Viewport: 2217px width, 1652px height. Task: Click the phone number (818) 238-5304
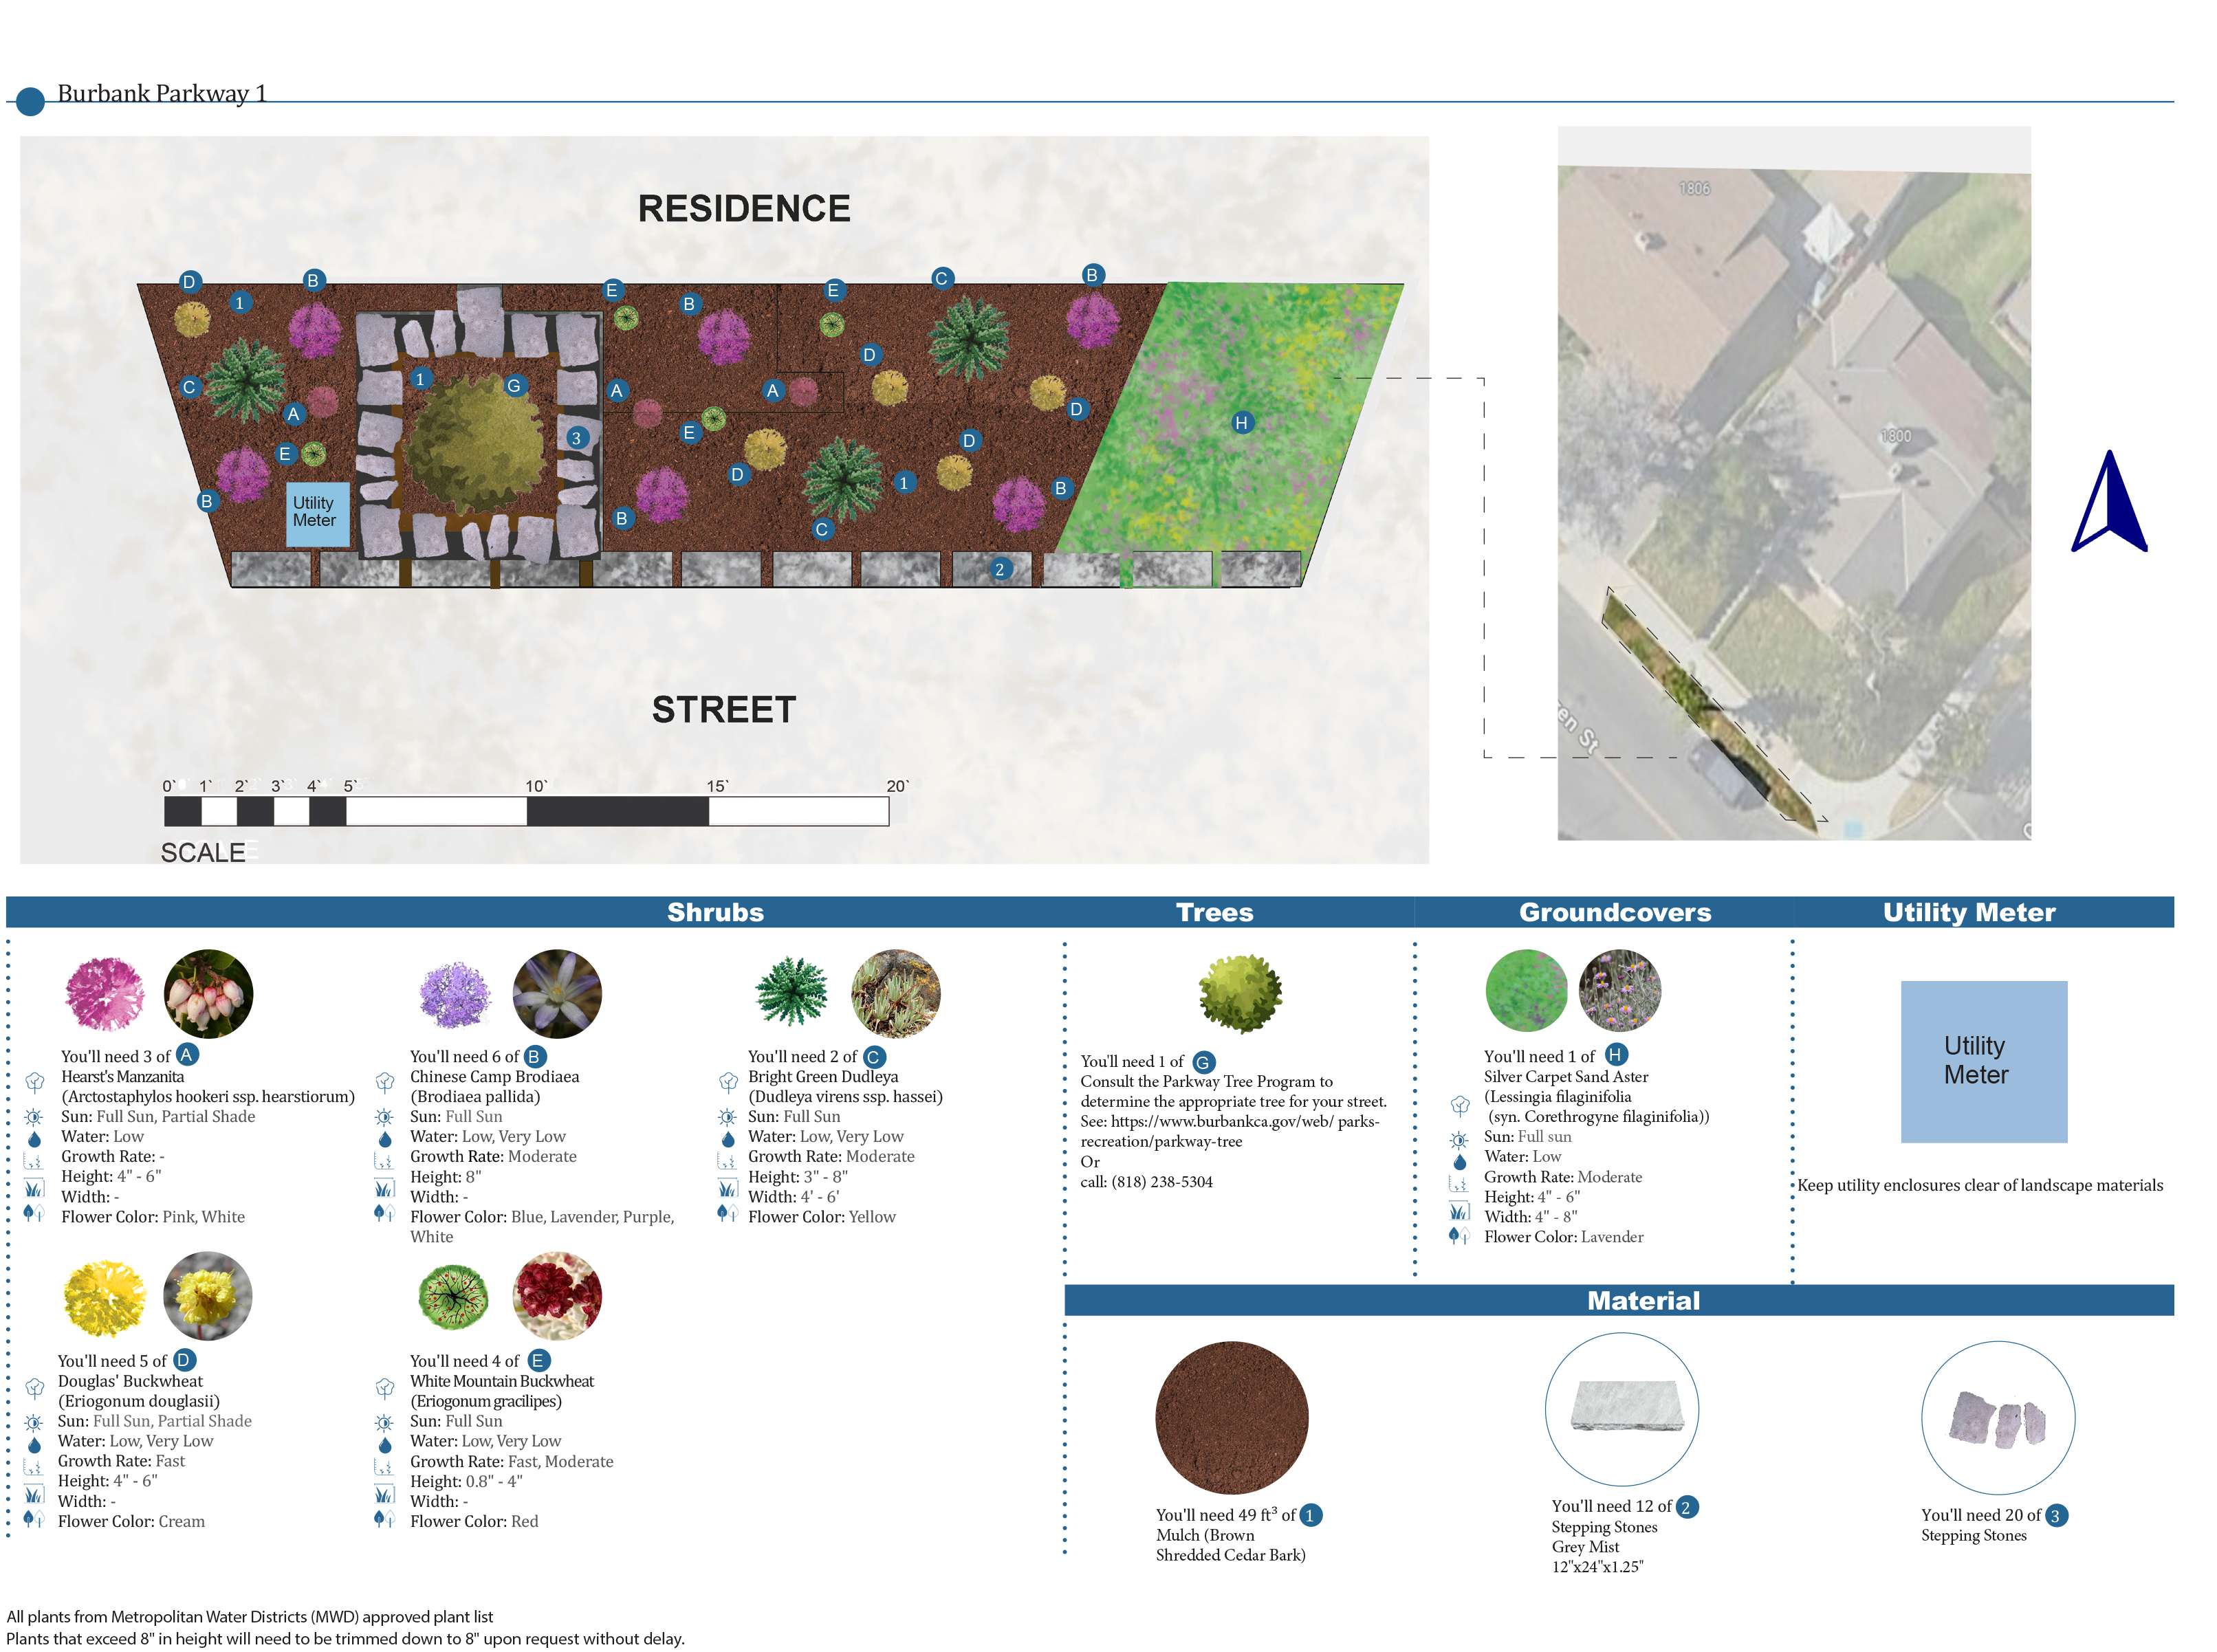1161,1182
